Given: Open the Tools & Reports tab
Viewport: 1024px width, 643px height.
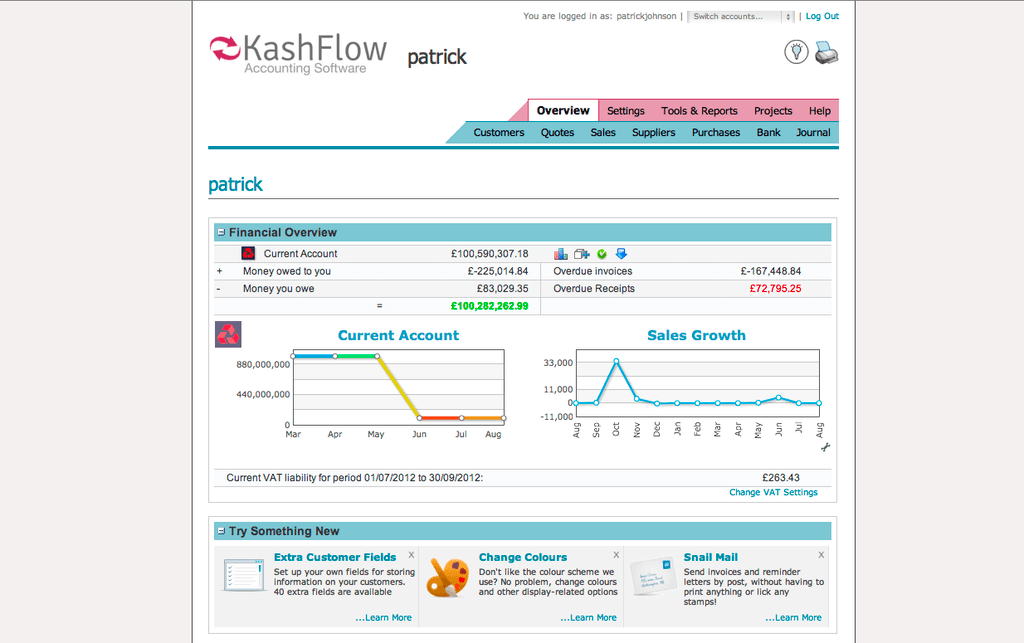Looking at the screenshot, I should tap(699, 111).
